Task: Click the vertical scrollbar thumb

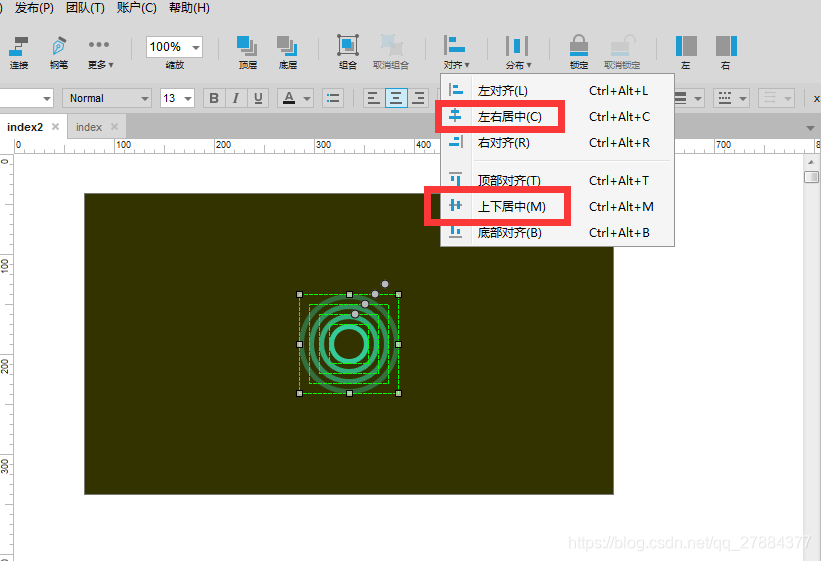Action: pos(811,177)
